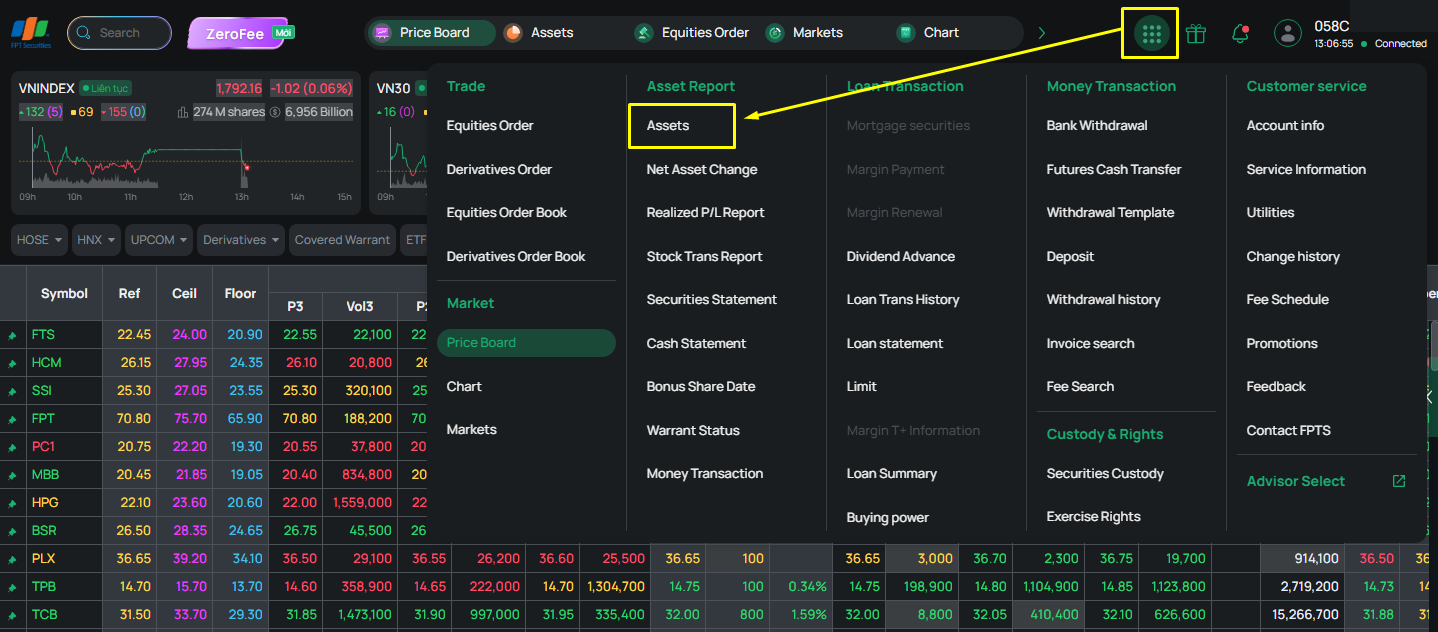The width and height of the screenshot is (1438, 632).
Task: Click the Chart tab icon
Action: coord(906,33)
